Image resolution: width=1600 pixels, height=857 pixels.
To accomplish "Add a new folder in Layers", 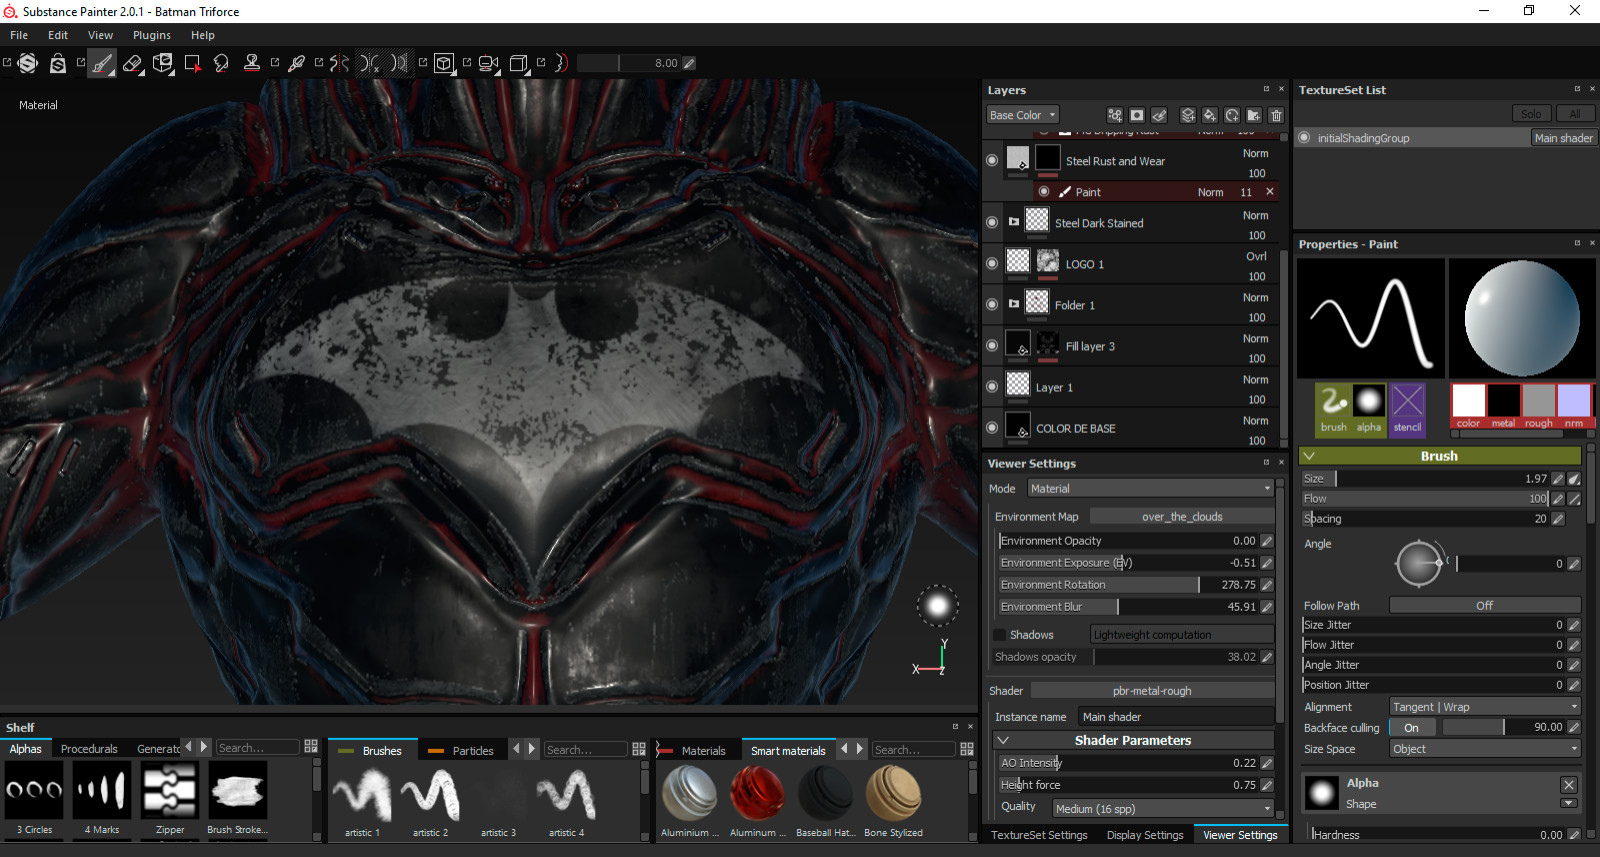I will point(1254,115).
